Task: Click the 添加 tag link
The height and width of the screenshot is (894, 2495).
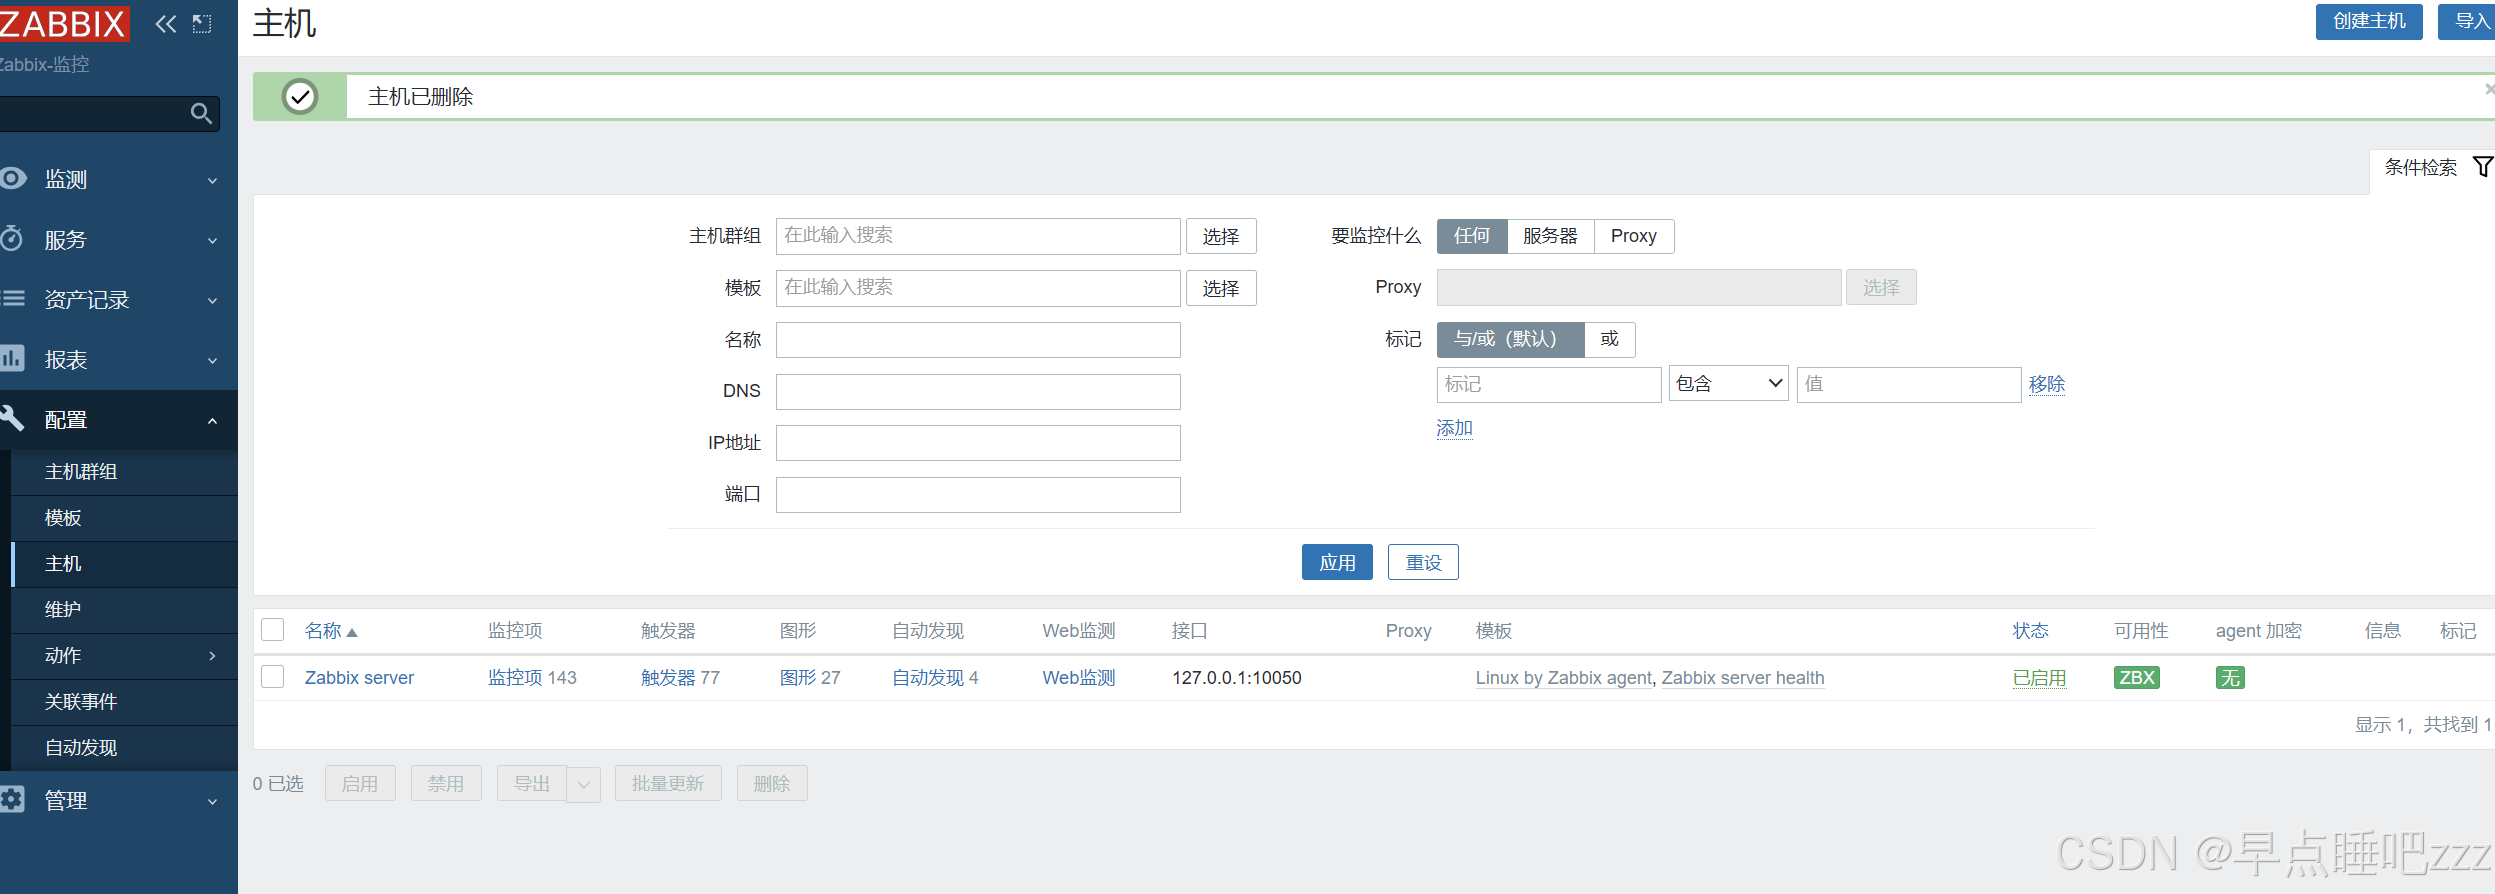Action: (x=1455, y=428)
